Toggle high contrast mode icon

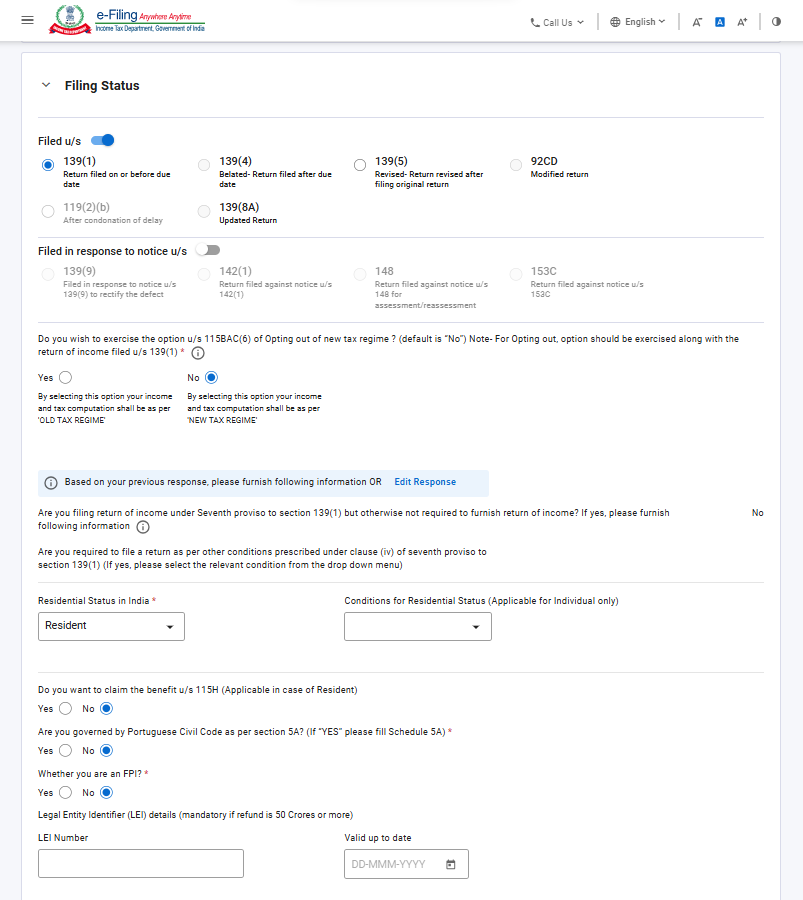(776, 22)
